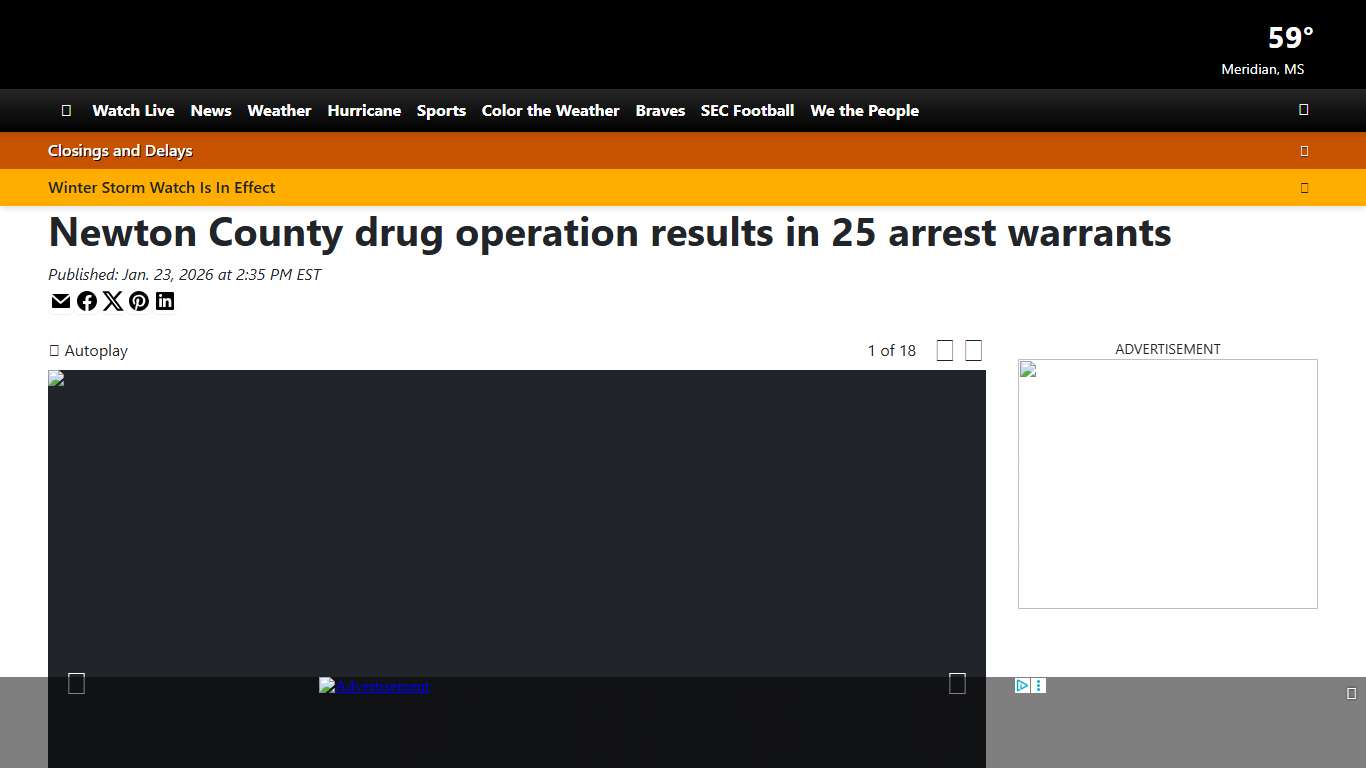Click the Watch Live link
Viewport: 1366px width, 768px height.
pos(133,110)
